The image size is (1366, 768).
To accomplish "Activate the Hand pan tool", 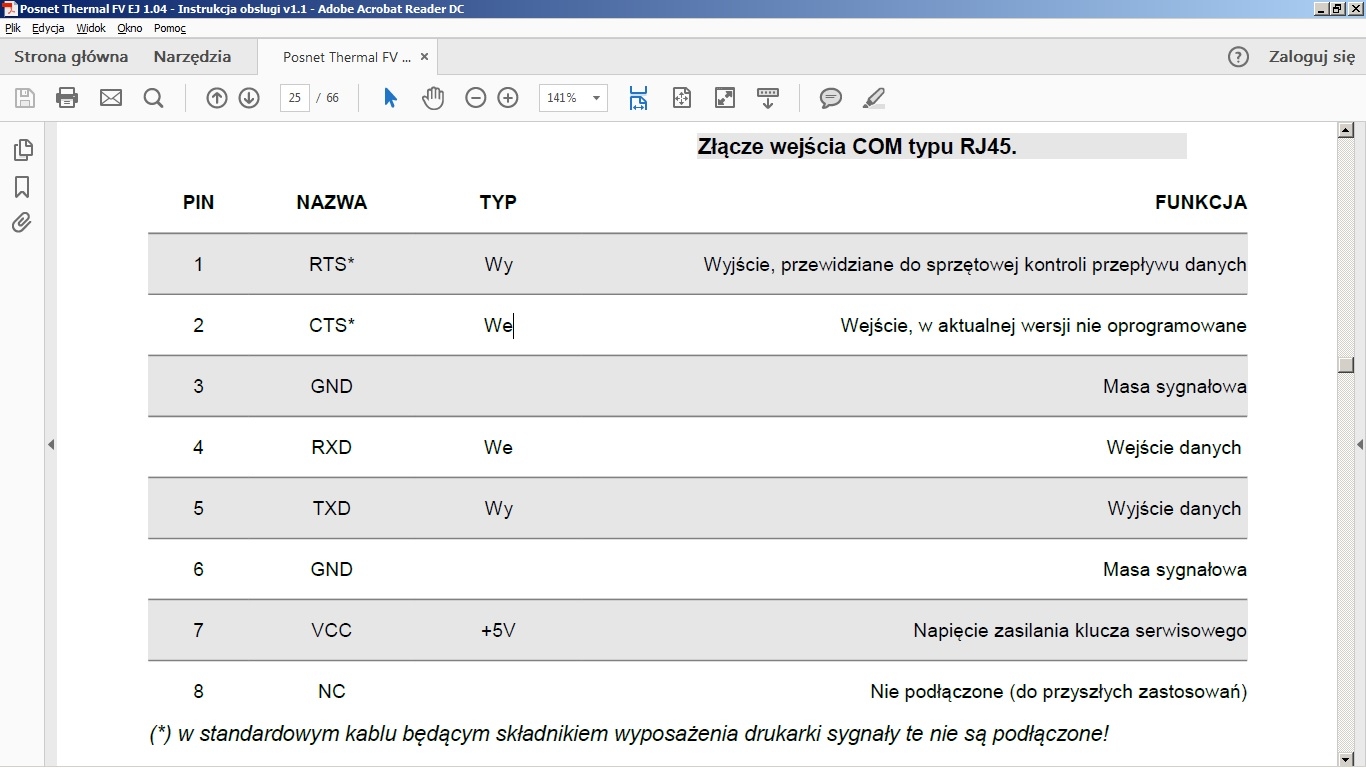I will [433, 98].
